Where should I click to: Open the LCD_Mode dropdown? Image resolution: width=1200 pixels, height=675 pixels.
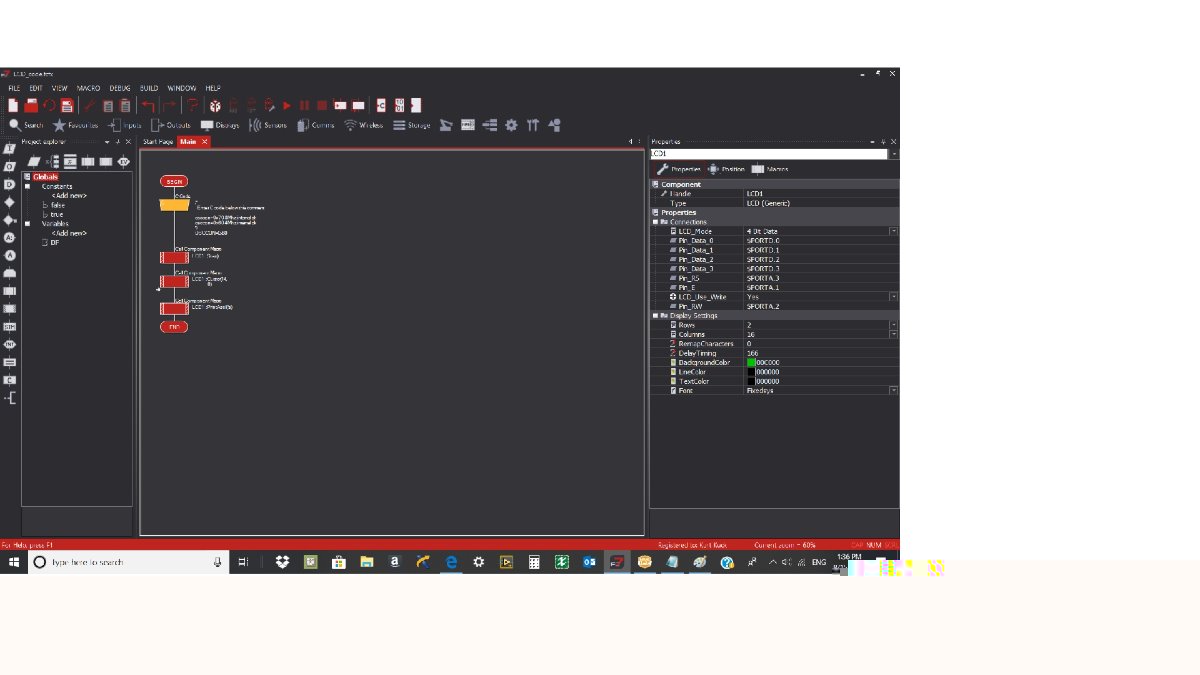[894, 231]
